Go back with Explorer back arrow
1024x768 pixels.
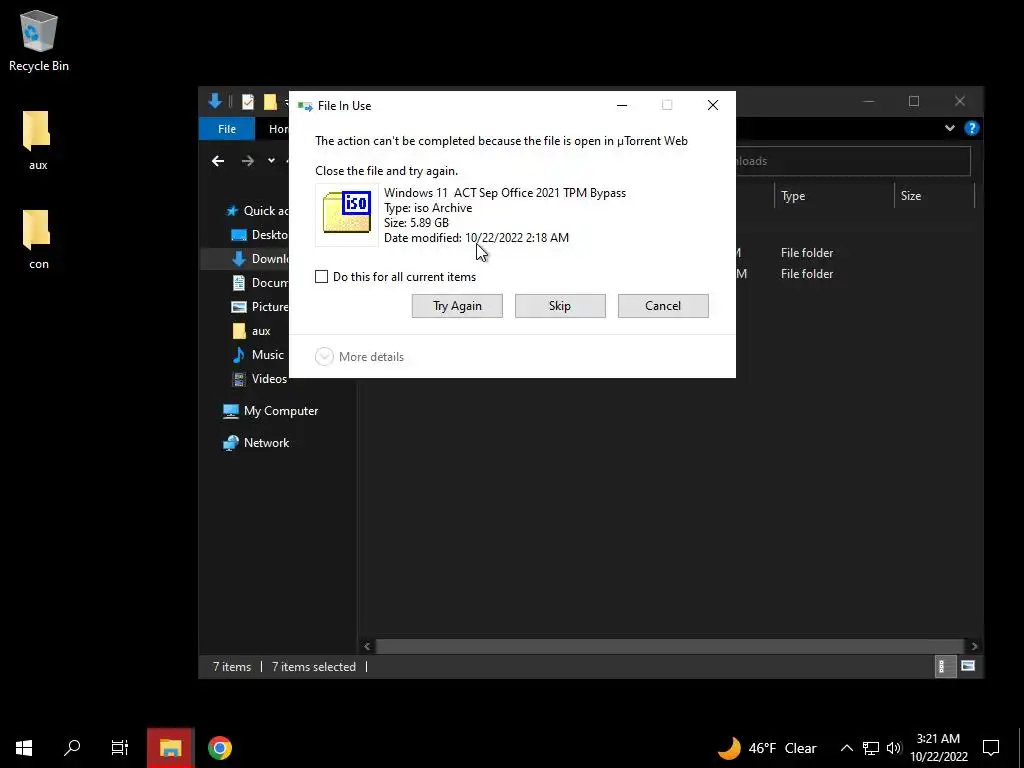coord(218,161)
